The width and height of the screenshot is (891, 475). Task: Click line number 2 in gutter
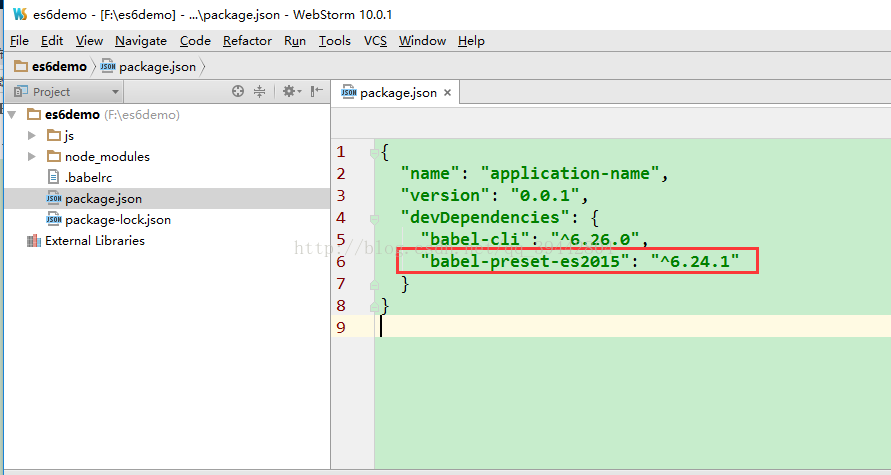(341, 174)
